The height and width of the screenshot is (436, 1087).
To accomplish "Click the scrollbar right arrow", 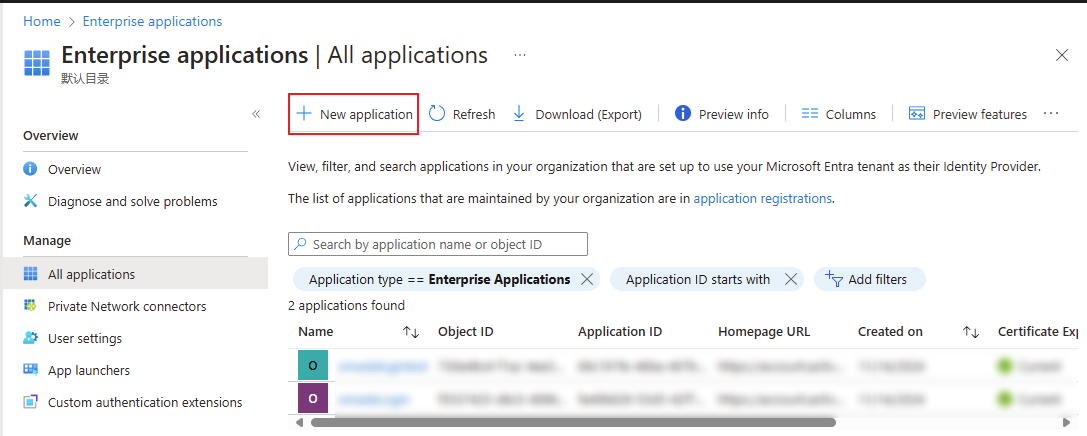I will (1066, 421).
